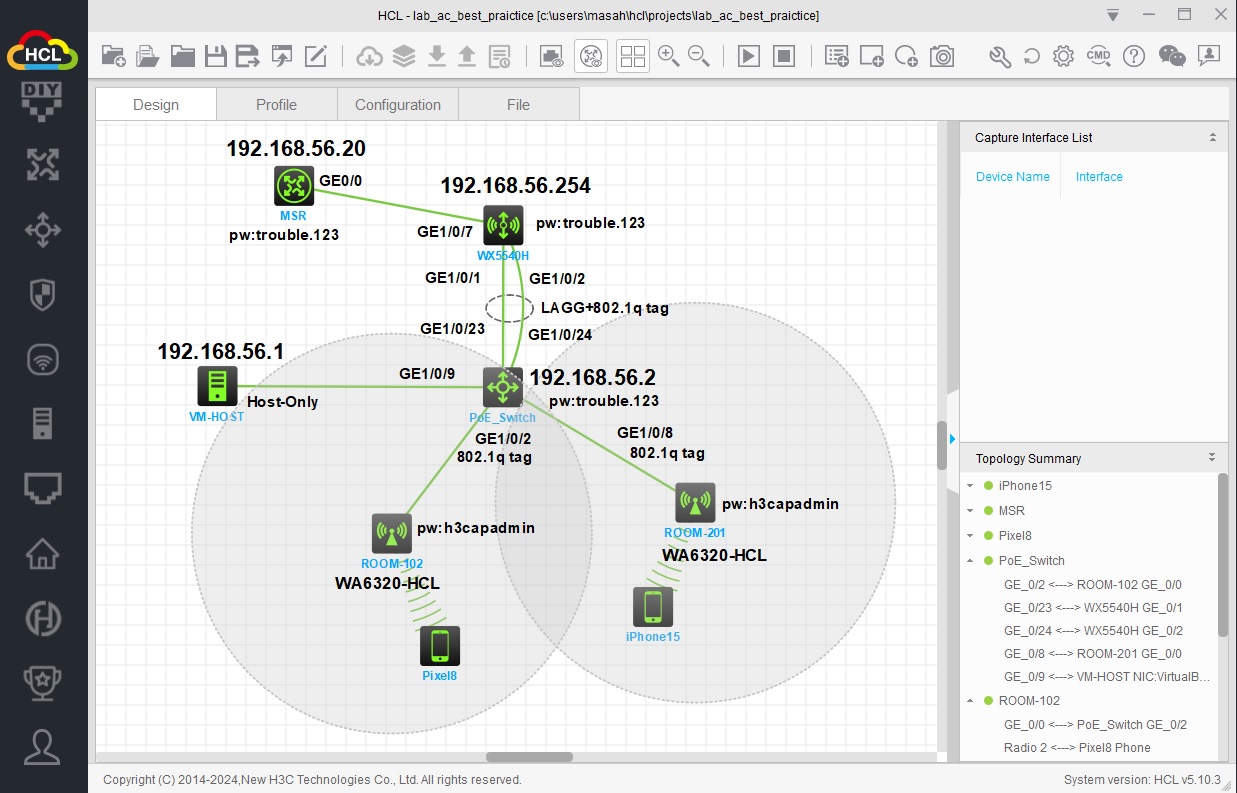Screen dimensions: 1237x793
Task: Toggle the four-square grid view button
Action: [633, 56]
